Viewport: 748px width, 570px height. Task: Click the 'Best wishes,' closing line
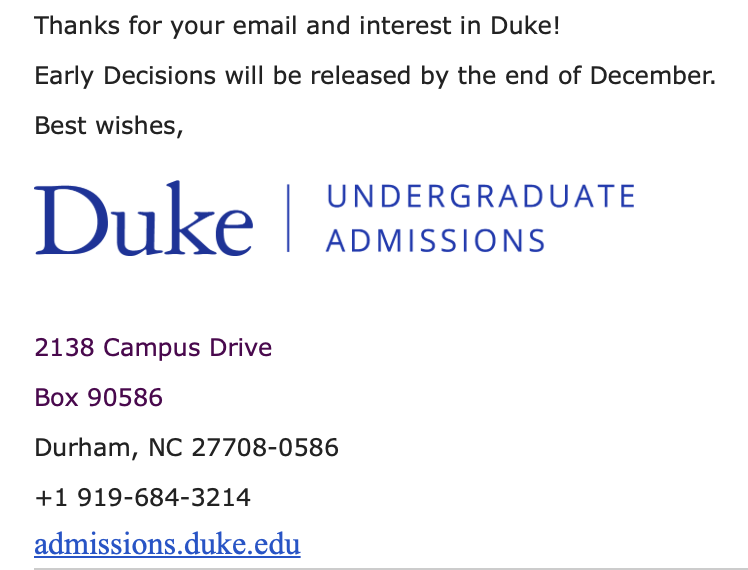[x=108, y=126]
